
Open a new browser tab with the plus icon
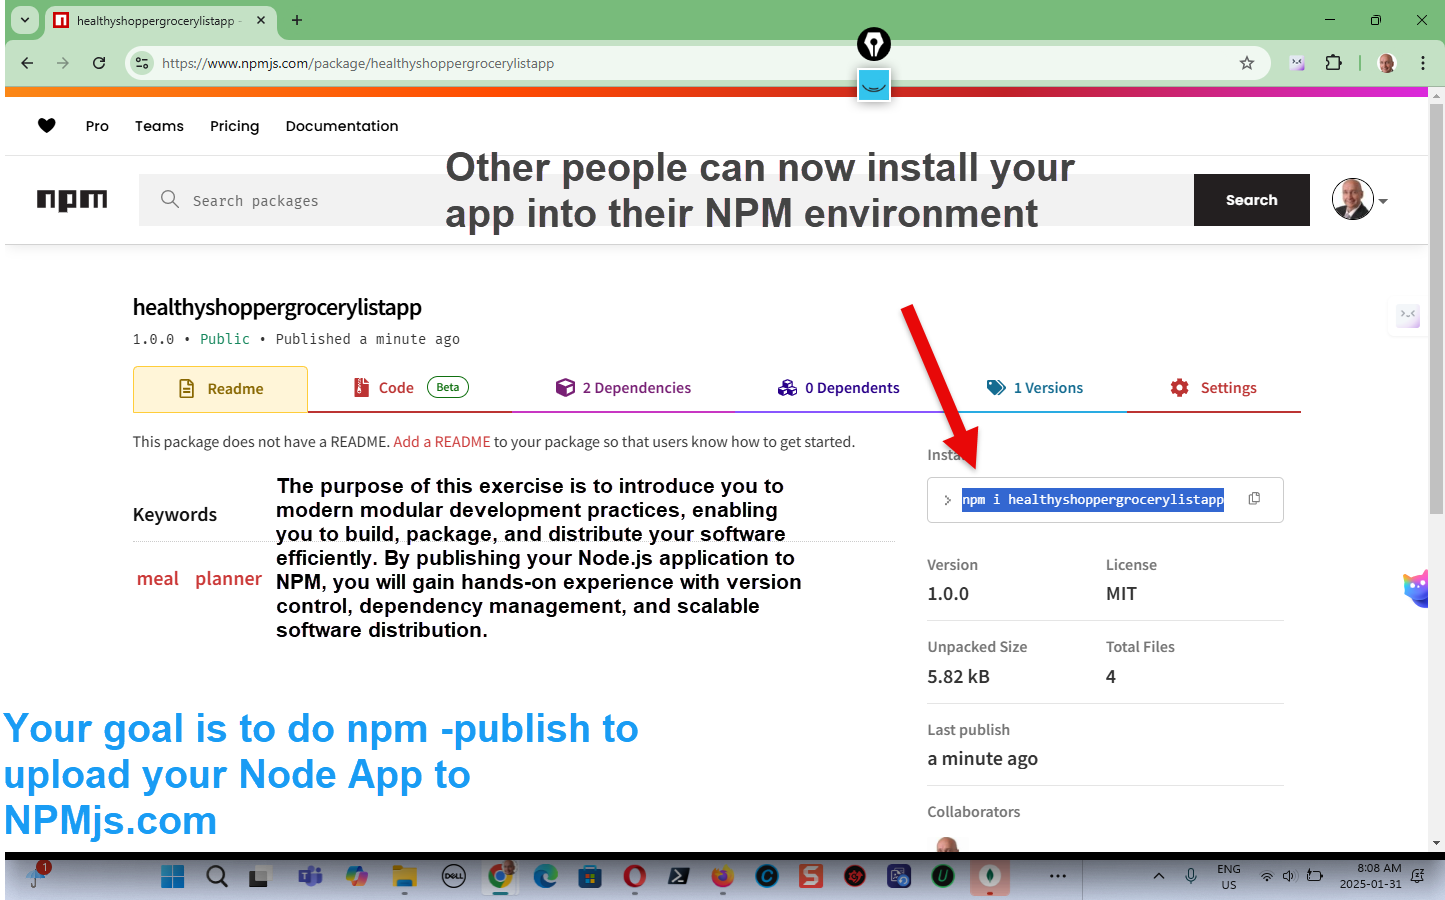(x=297, y=20)
